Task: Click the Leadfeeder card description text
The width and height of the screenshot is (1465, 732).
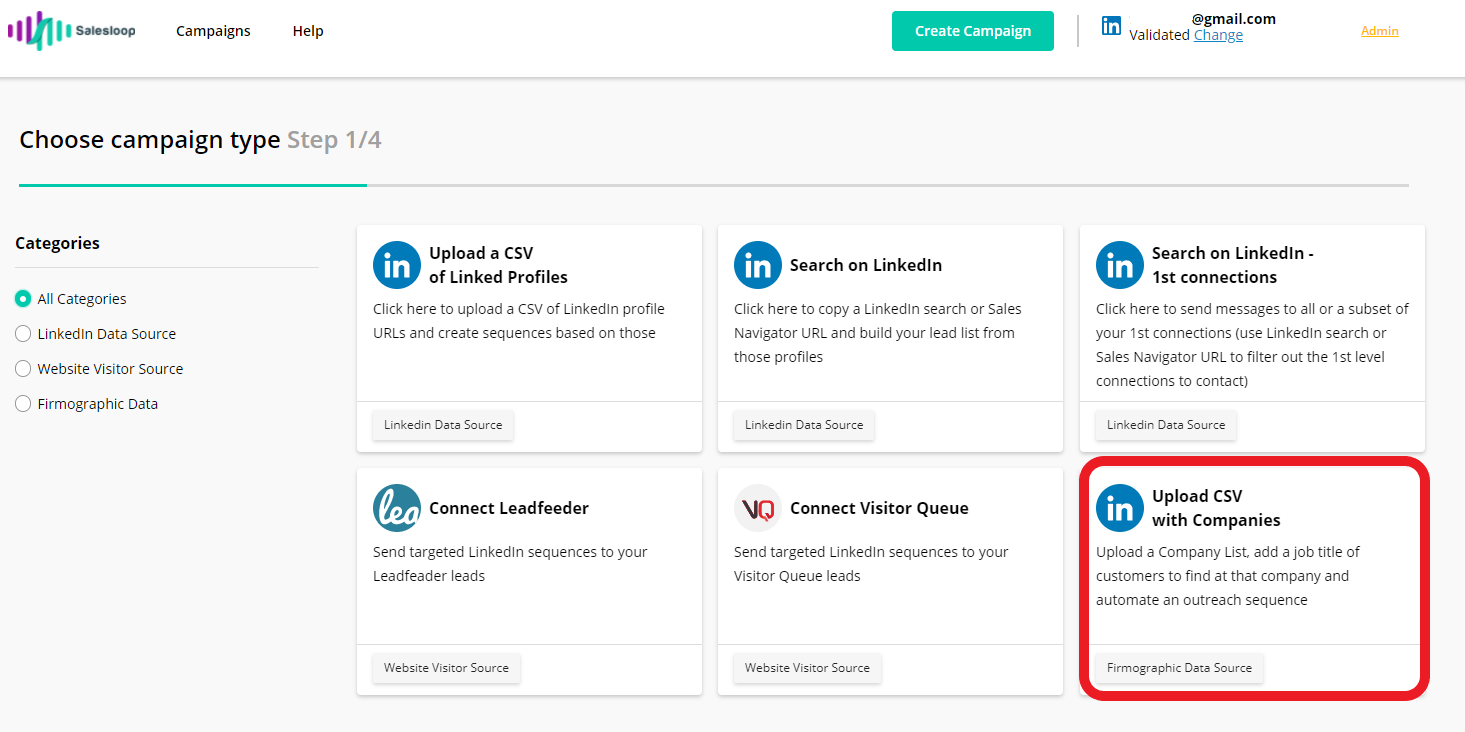Action: pyautogui.click(x=510, y=564)
